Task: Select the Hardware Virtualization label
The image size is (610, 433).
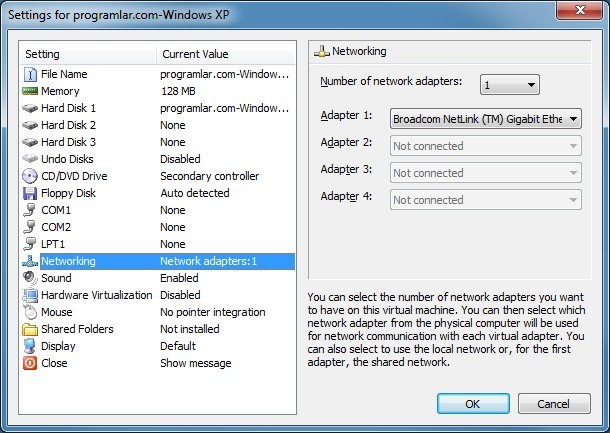Action: click(96, 295)
